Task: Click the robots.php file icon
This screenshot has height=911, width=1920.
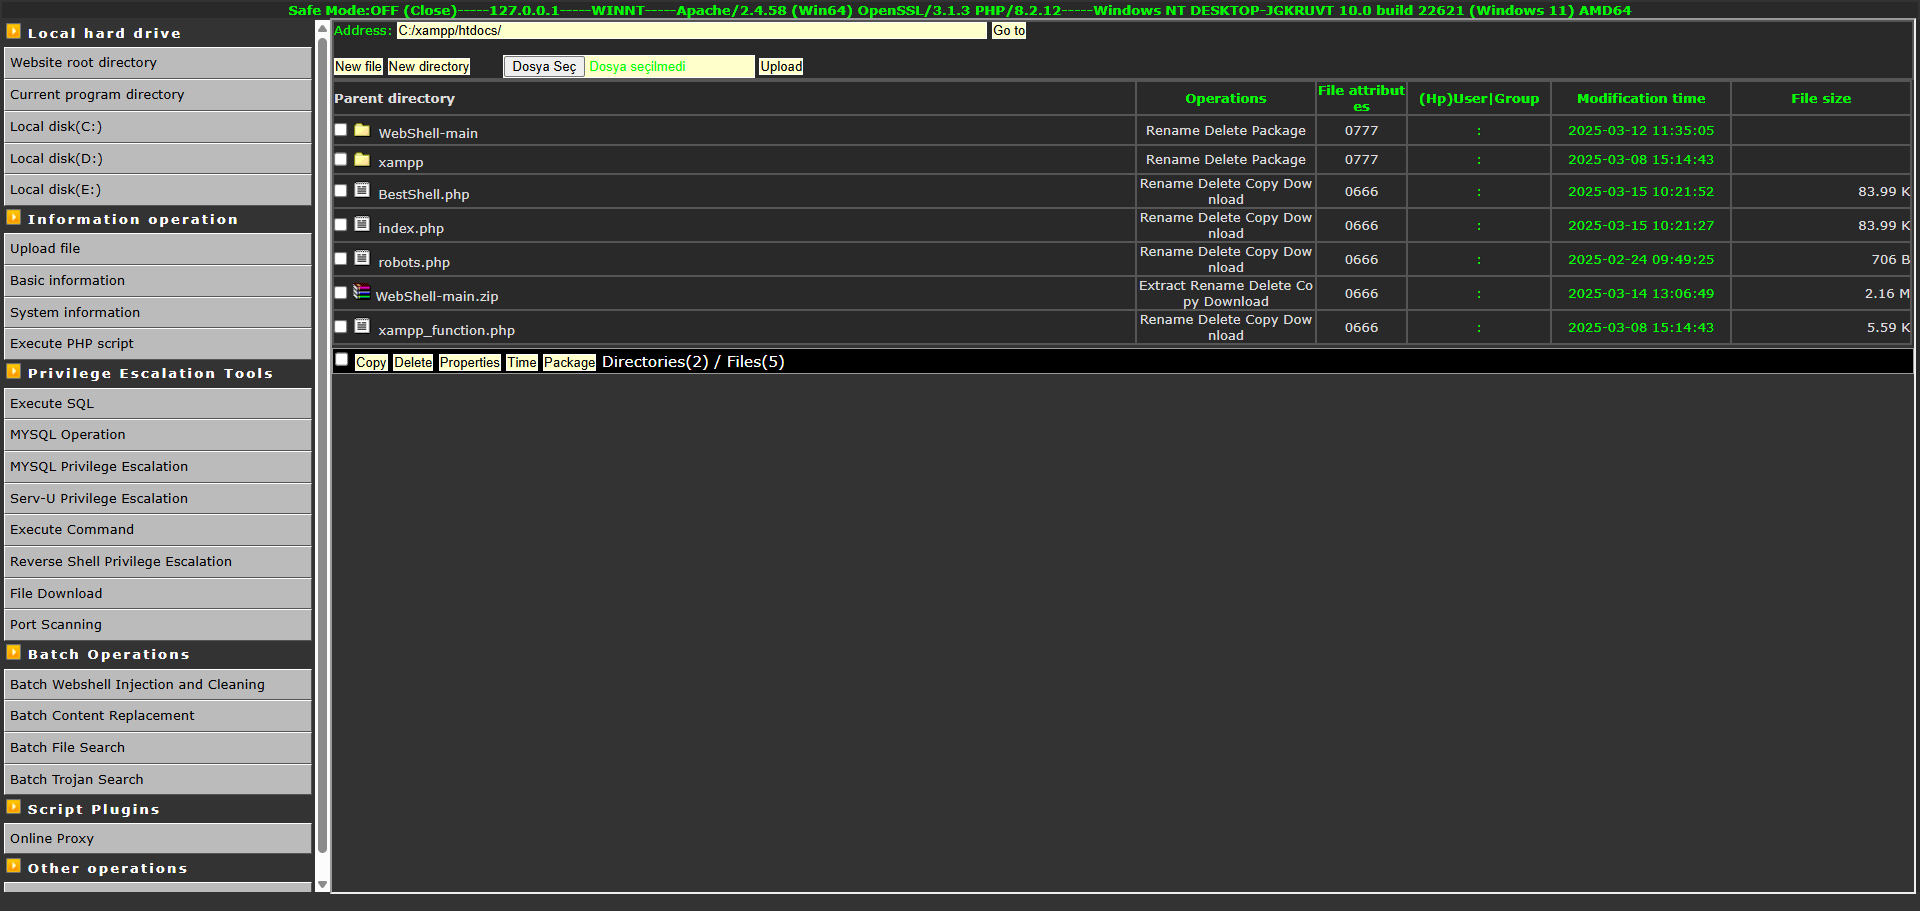Action: [x=362, y=258]
